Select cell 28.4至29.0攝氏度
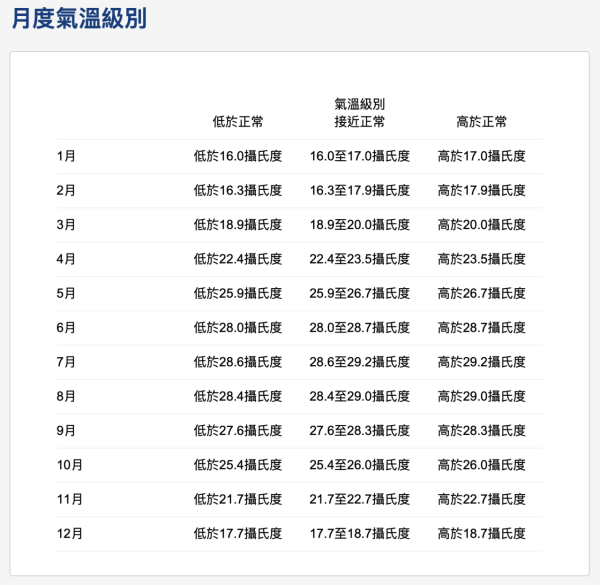This screenshot has height=585, width=600. point(360,396)
